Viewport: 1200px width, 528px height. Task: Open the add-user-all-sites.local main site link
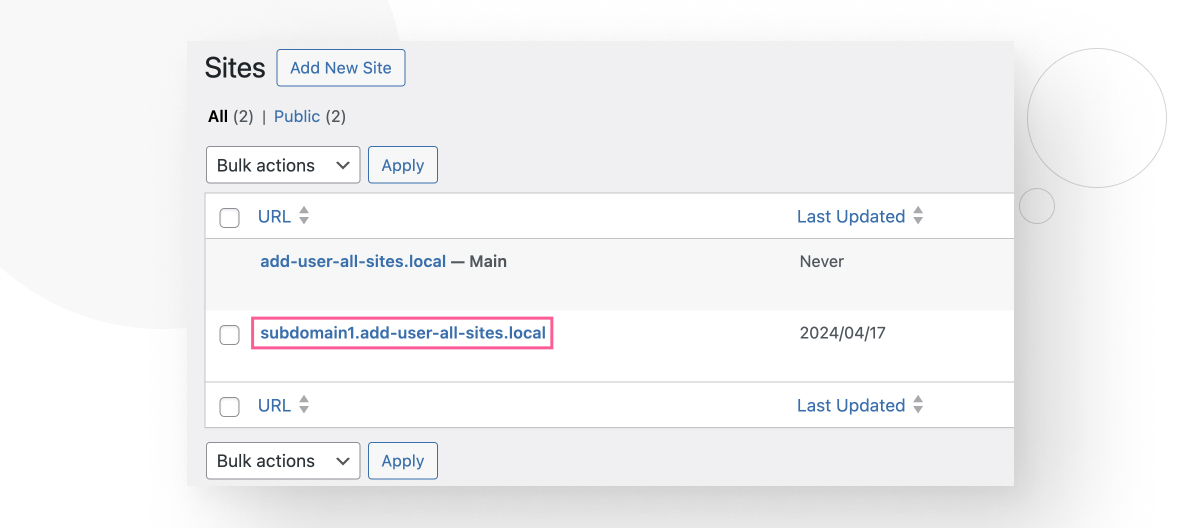coord(353,262)
